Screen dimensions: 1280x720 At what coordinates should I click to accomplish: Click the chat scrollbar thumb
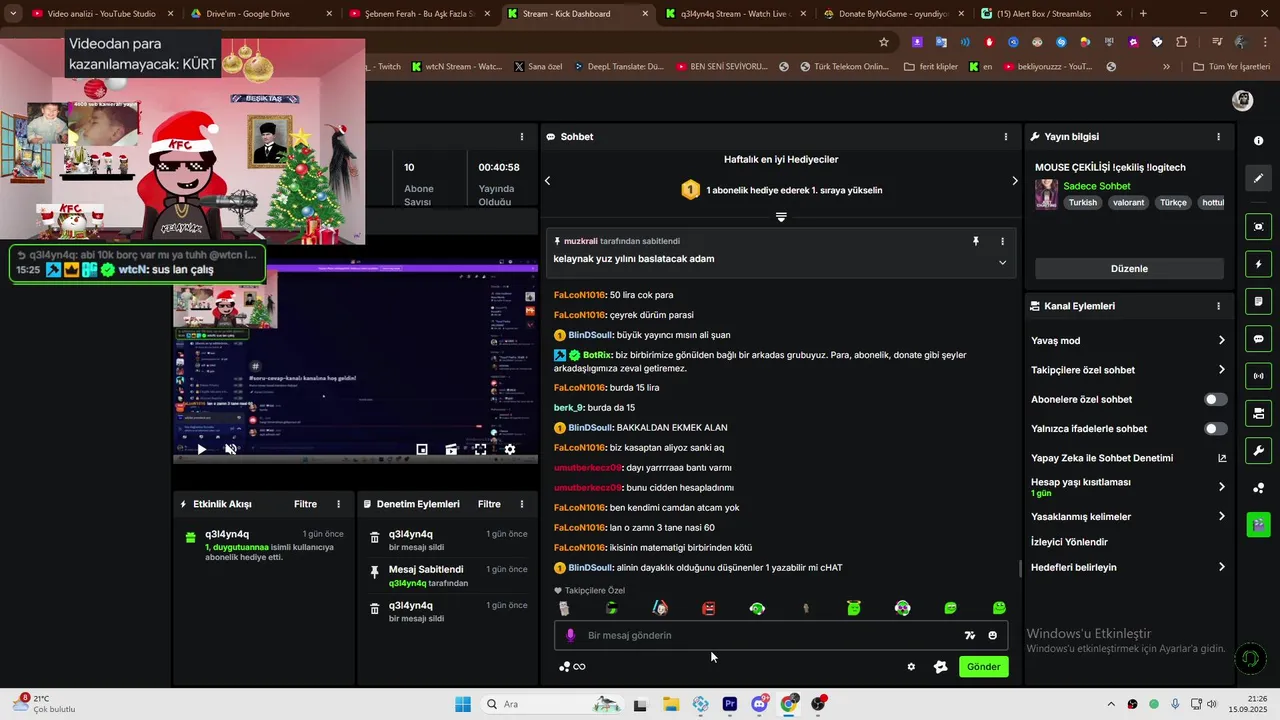[1020, 569]
